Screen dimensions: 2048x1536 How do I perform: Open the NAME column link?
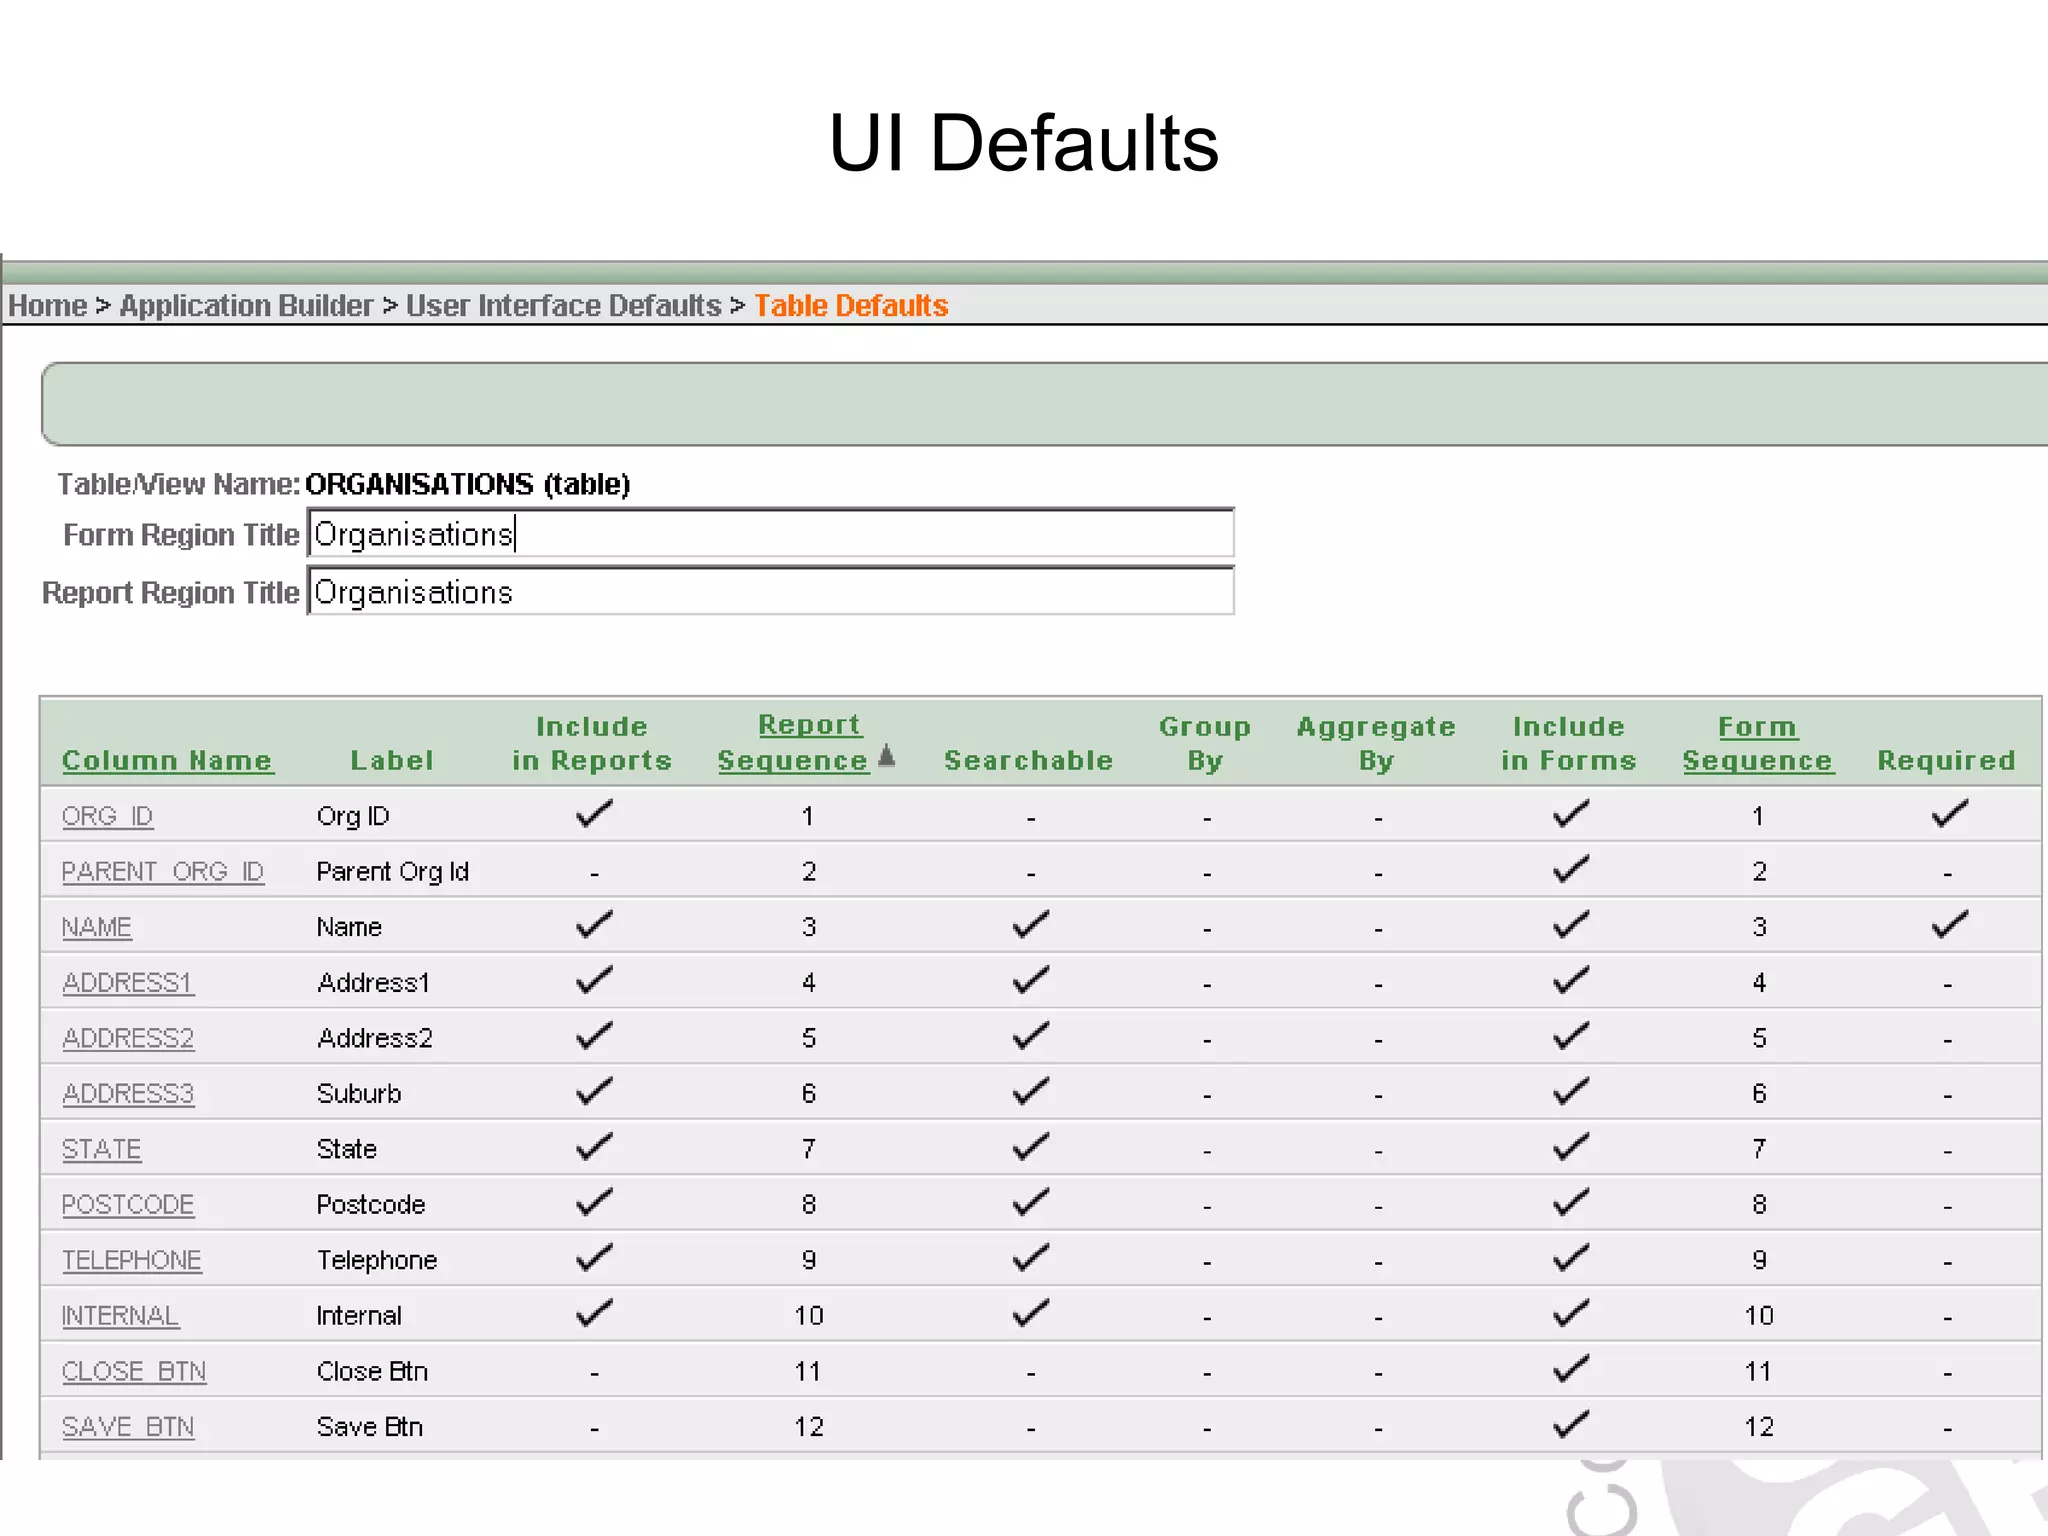(x=97, y=928)
